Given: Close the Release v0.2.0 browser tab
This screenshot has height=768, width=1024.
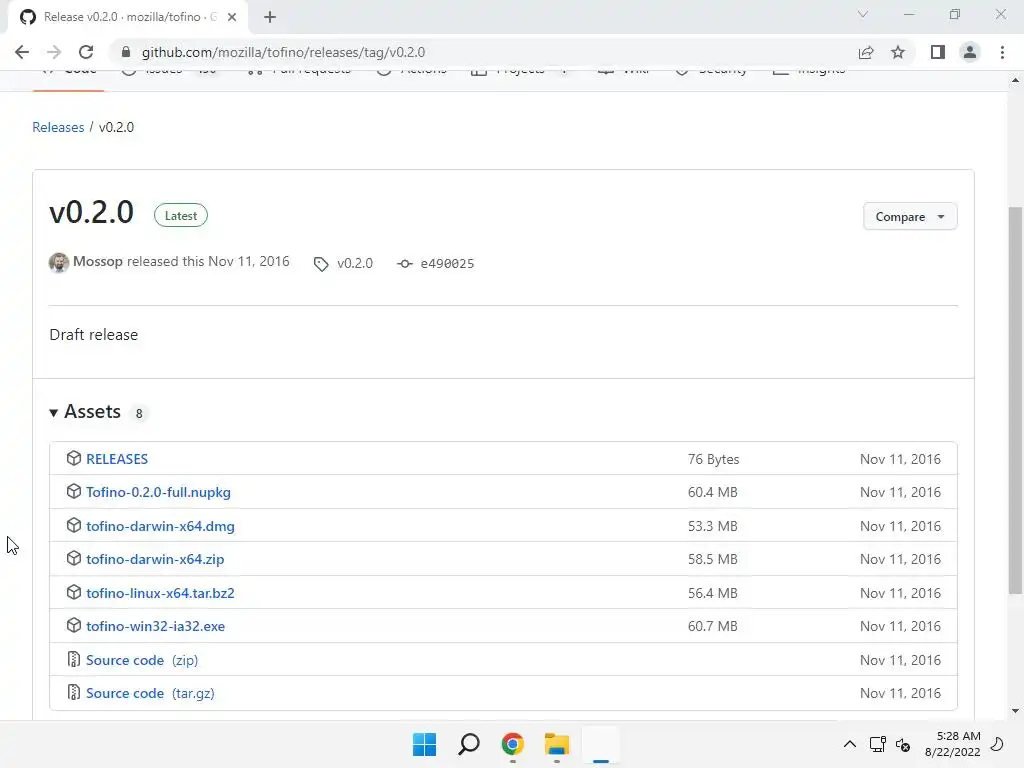Looking at the screenshot, I should [x=232, y=17].
